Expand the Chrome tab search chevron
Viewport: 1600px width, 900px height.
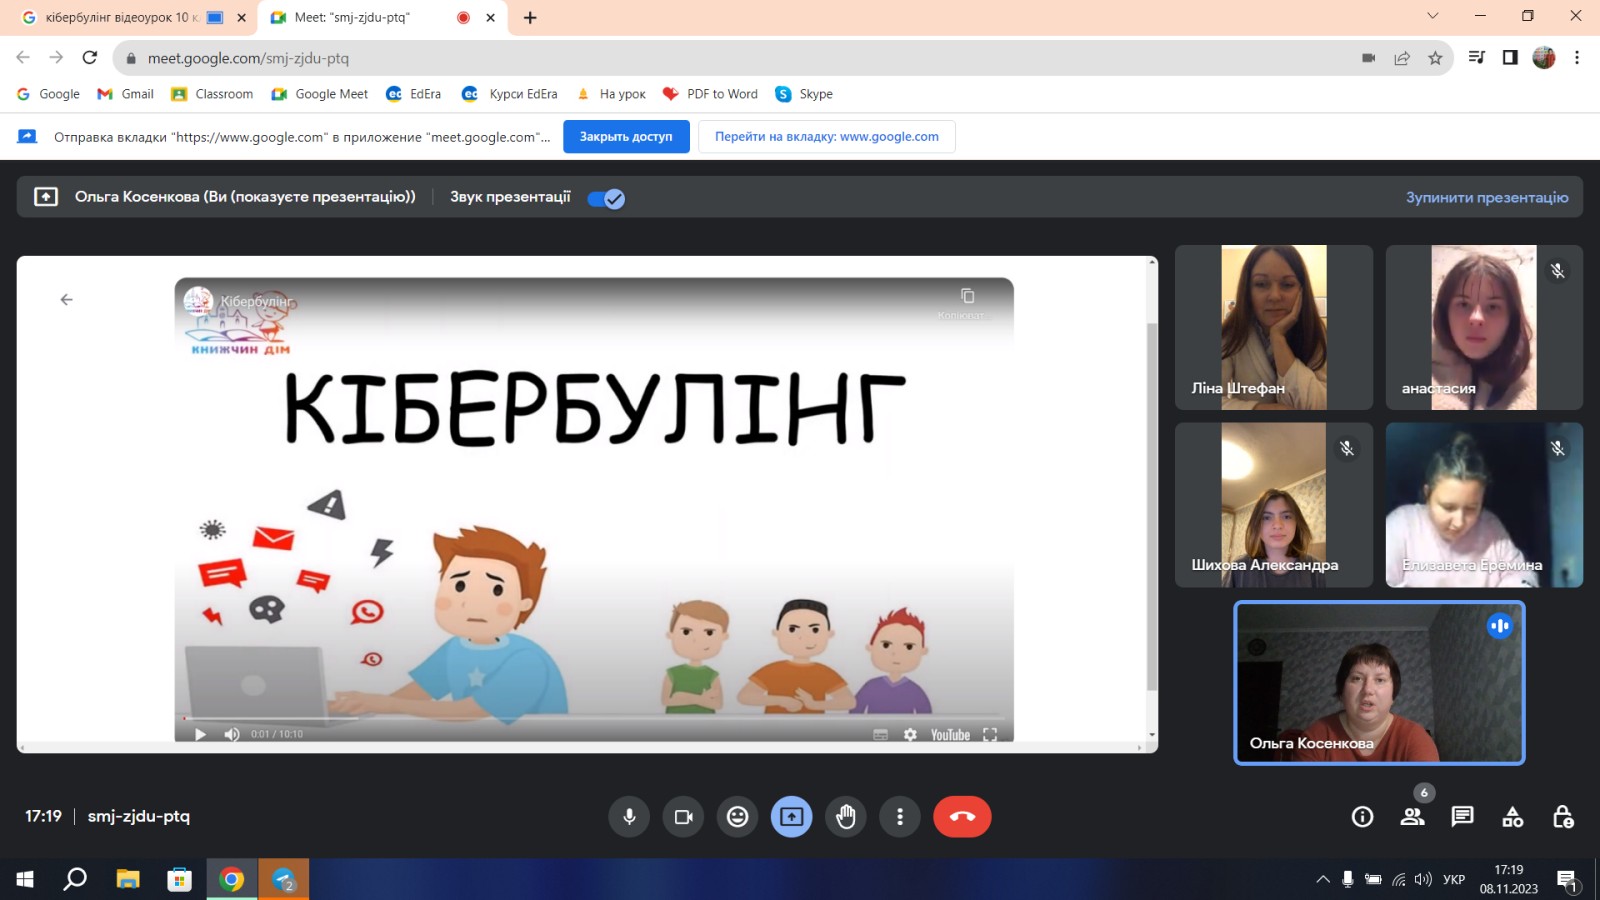[x=1432, y=16]
